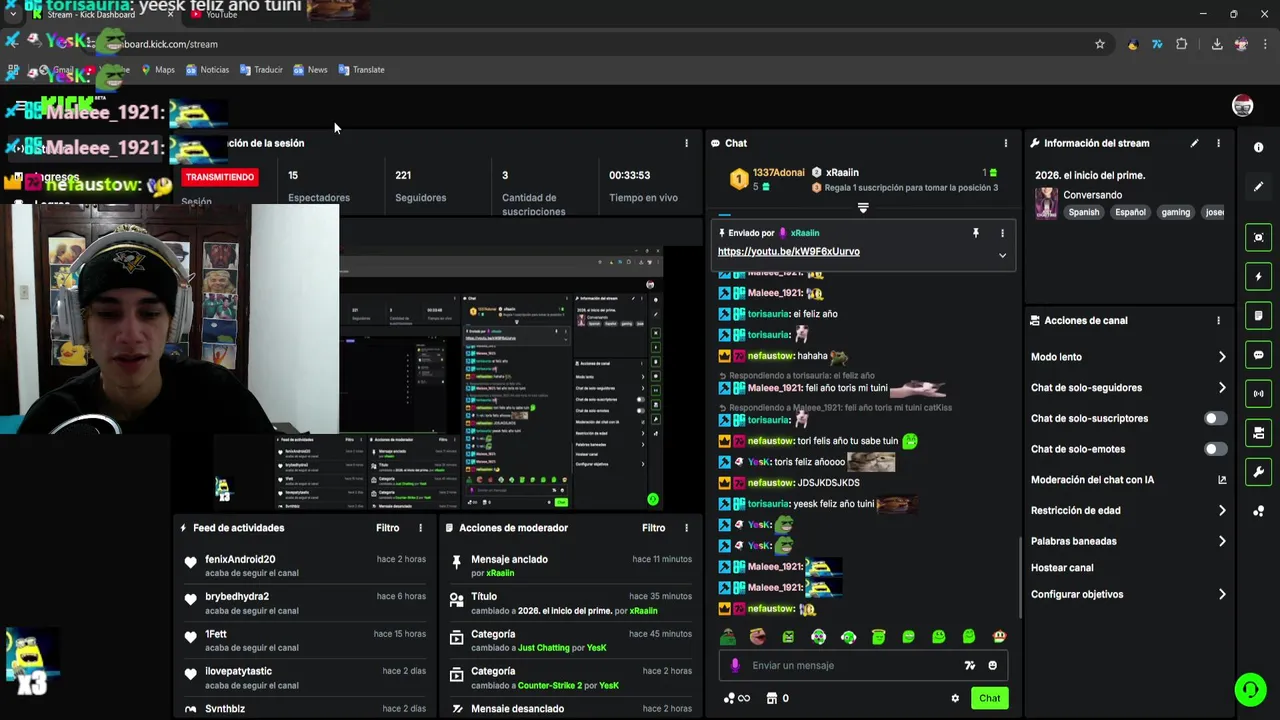Click the document note icon in right sidebar
This screenshot has height=720, width=1280.
pyautogui.click(x=1258, y=316)
